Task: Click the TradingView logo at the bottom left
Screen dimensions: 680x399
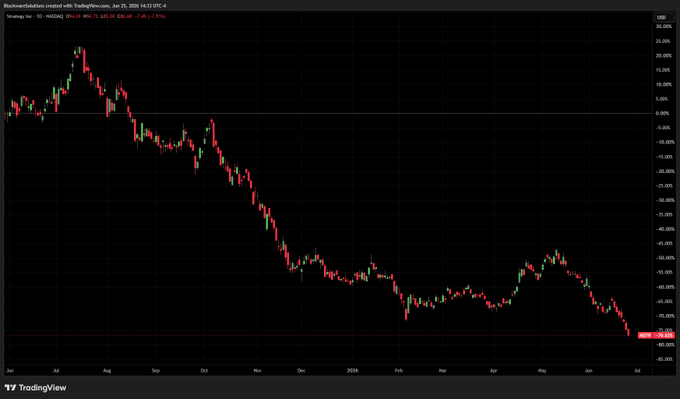Action: point(36,388)
